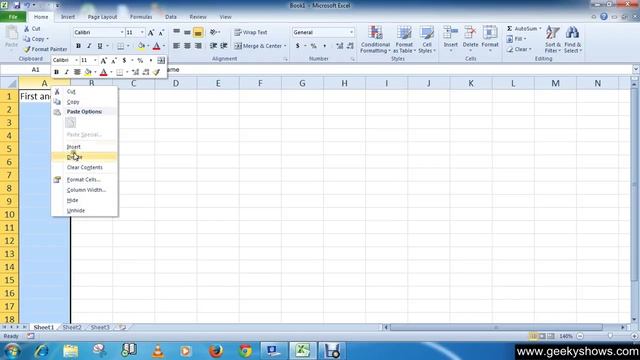Click the mini toolbar's Fill Color bucket
The width and height of the screenshot is (640, 360).
[88, 72]
